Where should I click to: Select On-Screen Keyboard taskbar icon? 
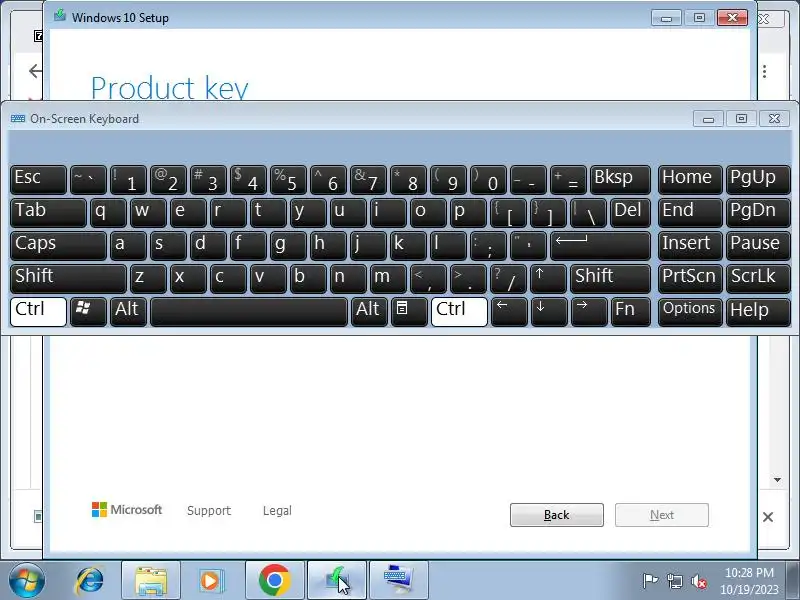pyautogui.click(x=398, y=581)
